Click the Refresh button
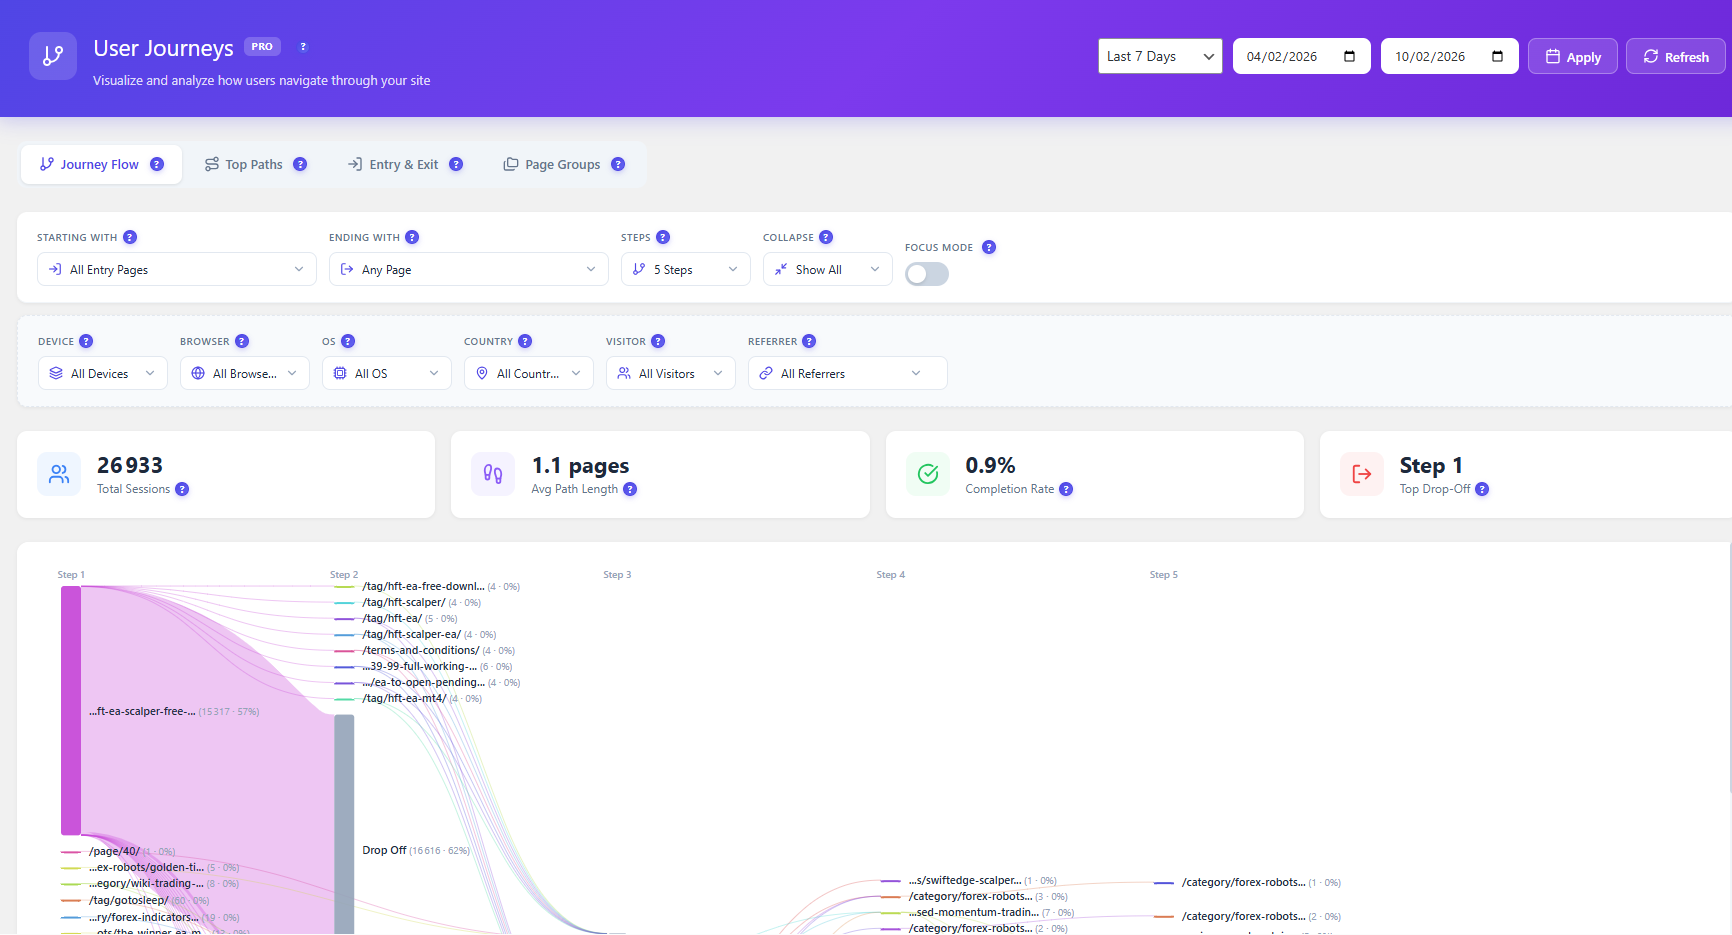 pyautogui.click(x=1675, y=56)
